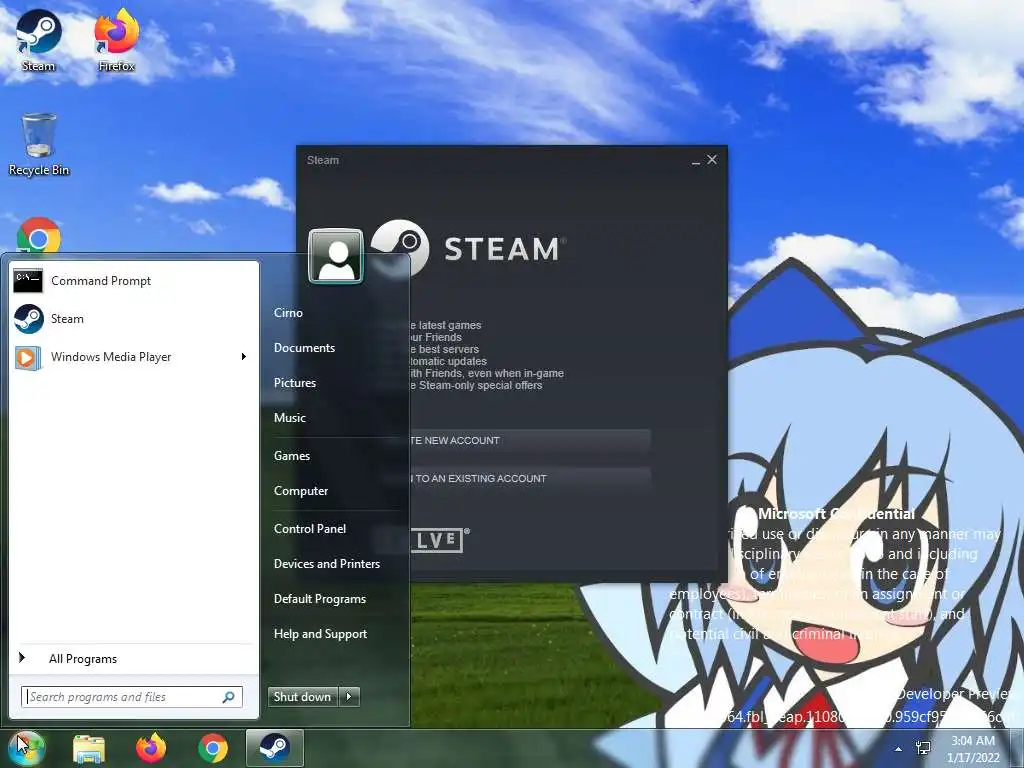Open the Recycle Bin desktop icon
This screenshot has height=768, width=1024.
(x=39, y=144)
